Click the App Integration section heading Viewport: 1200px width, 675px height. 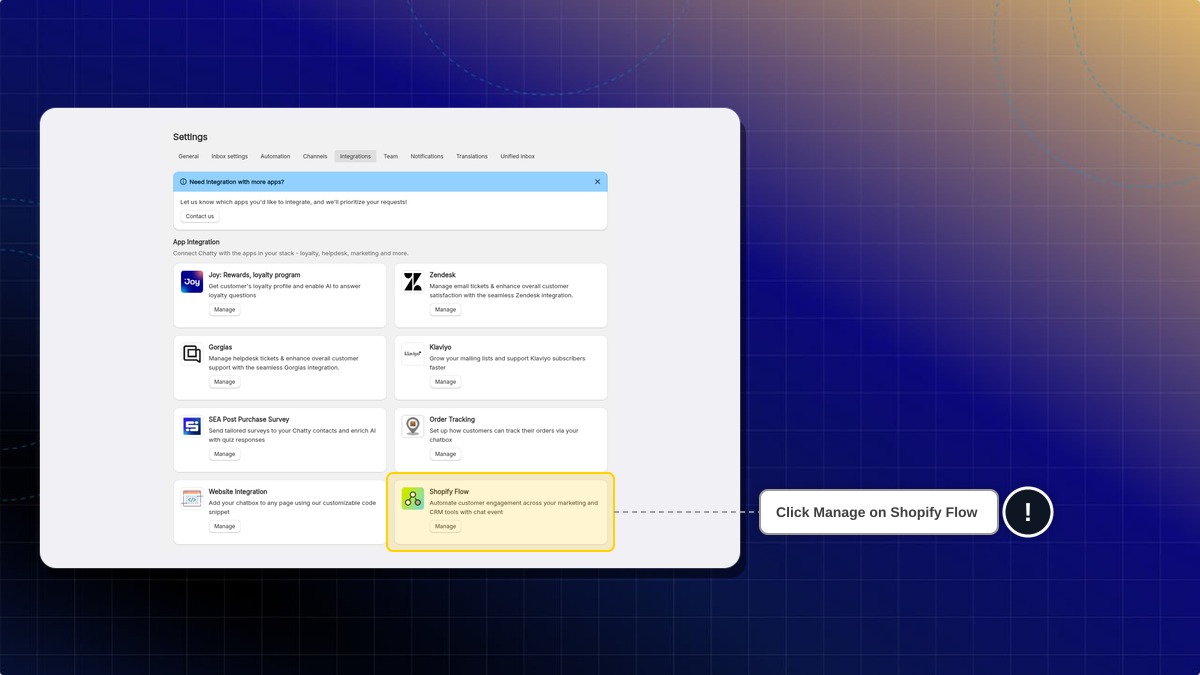196,242
